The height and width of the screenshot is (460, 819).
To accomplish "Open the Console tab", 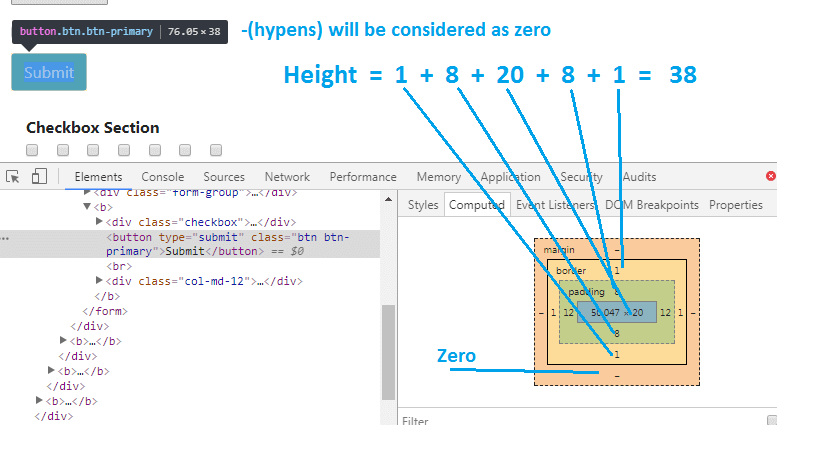I will pos(162,177).
